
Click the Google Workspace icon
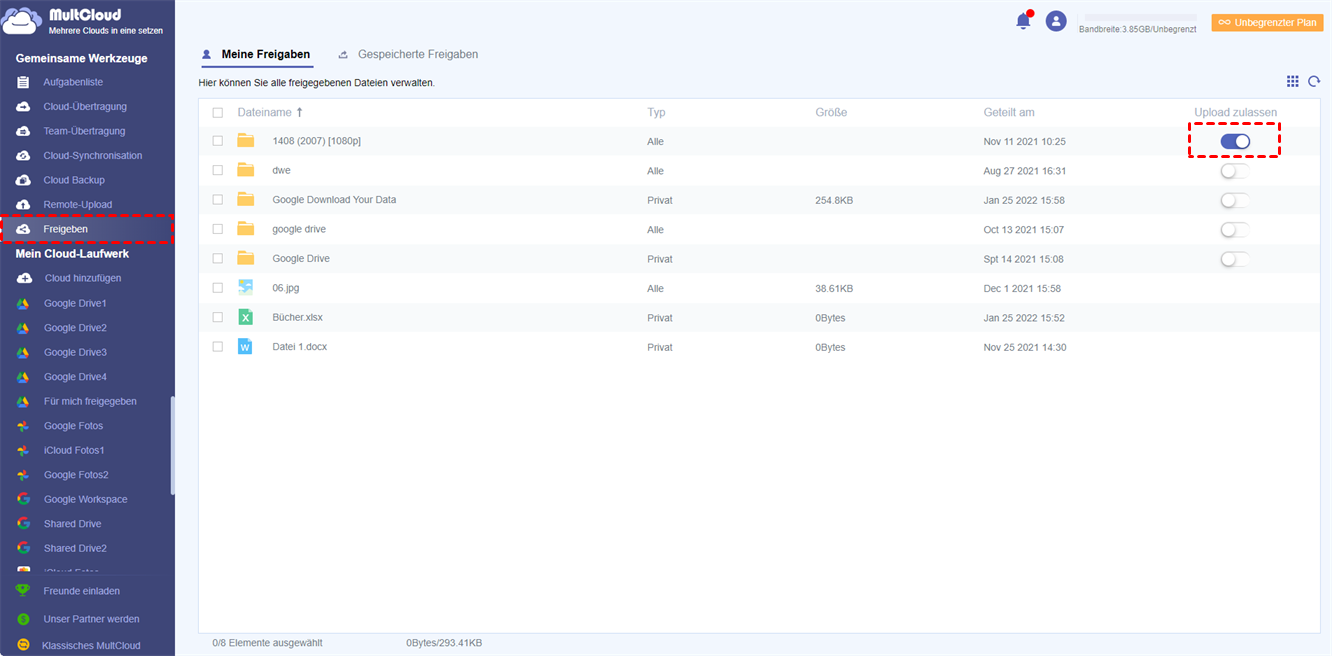[x=23, y=499]
